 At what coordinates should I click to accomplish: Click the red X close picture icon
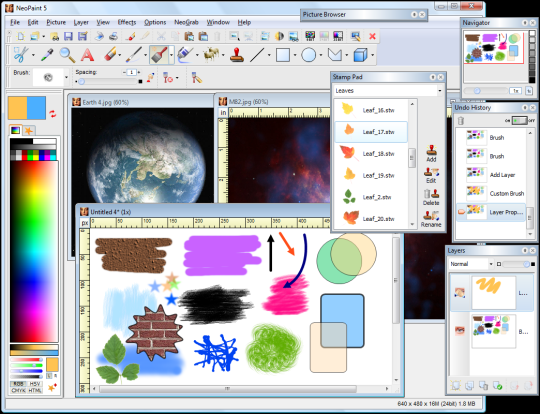(372, 36)
